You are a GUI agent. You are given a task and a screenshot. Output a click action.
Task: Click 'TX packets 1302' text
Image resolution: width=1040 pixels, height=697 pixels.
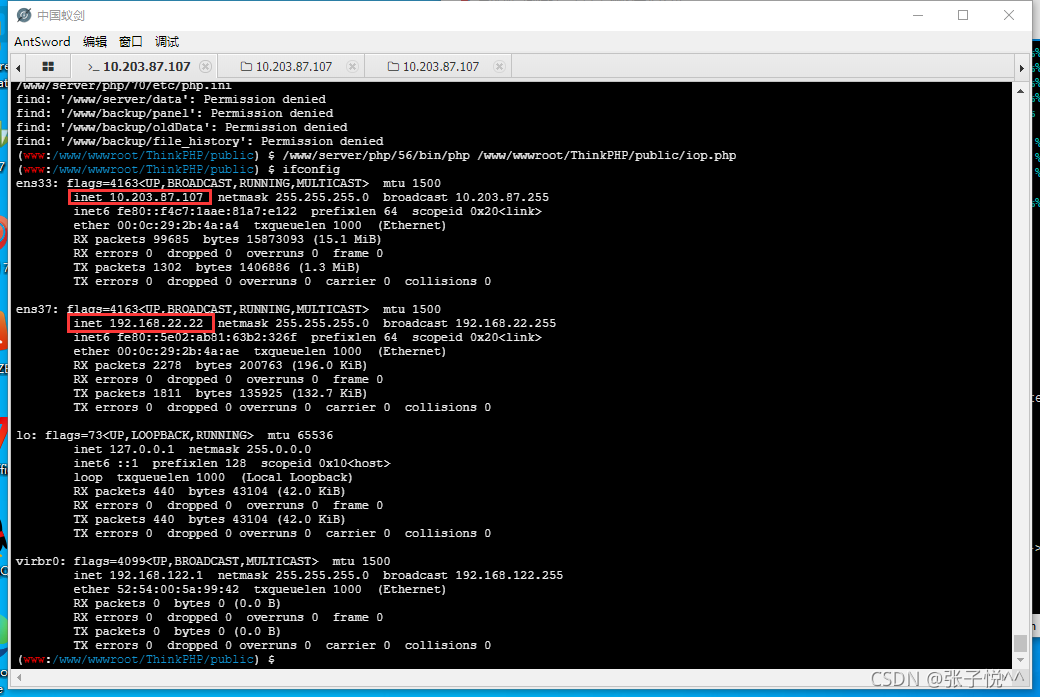[x=127, y=267]
